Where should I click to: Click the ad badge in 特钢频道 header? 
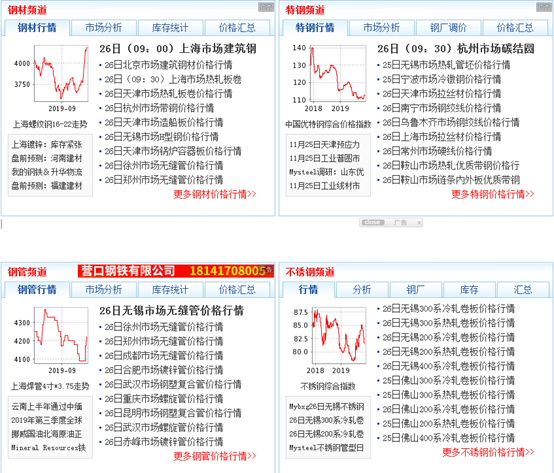click(544, 7)
